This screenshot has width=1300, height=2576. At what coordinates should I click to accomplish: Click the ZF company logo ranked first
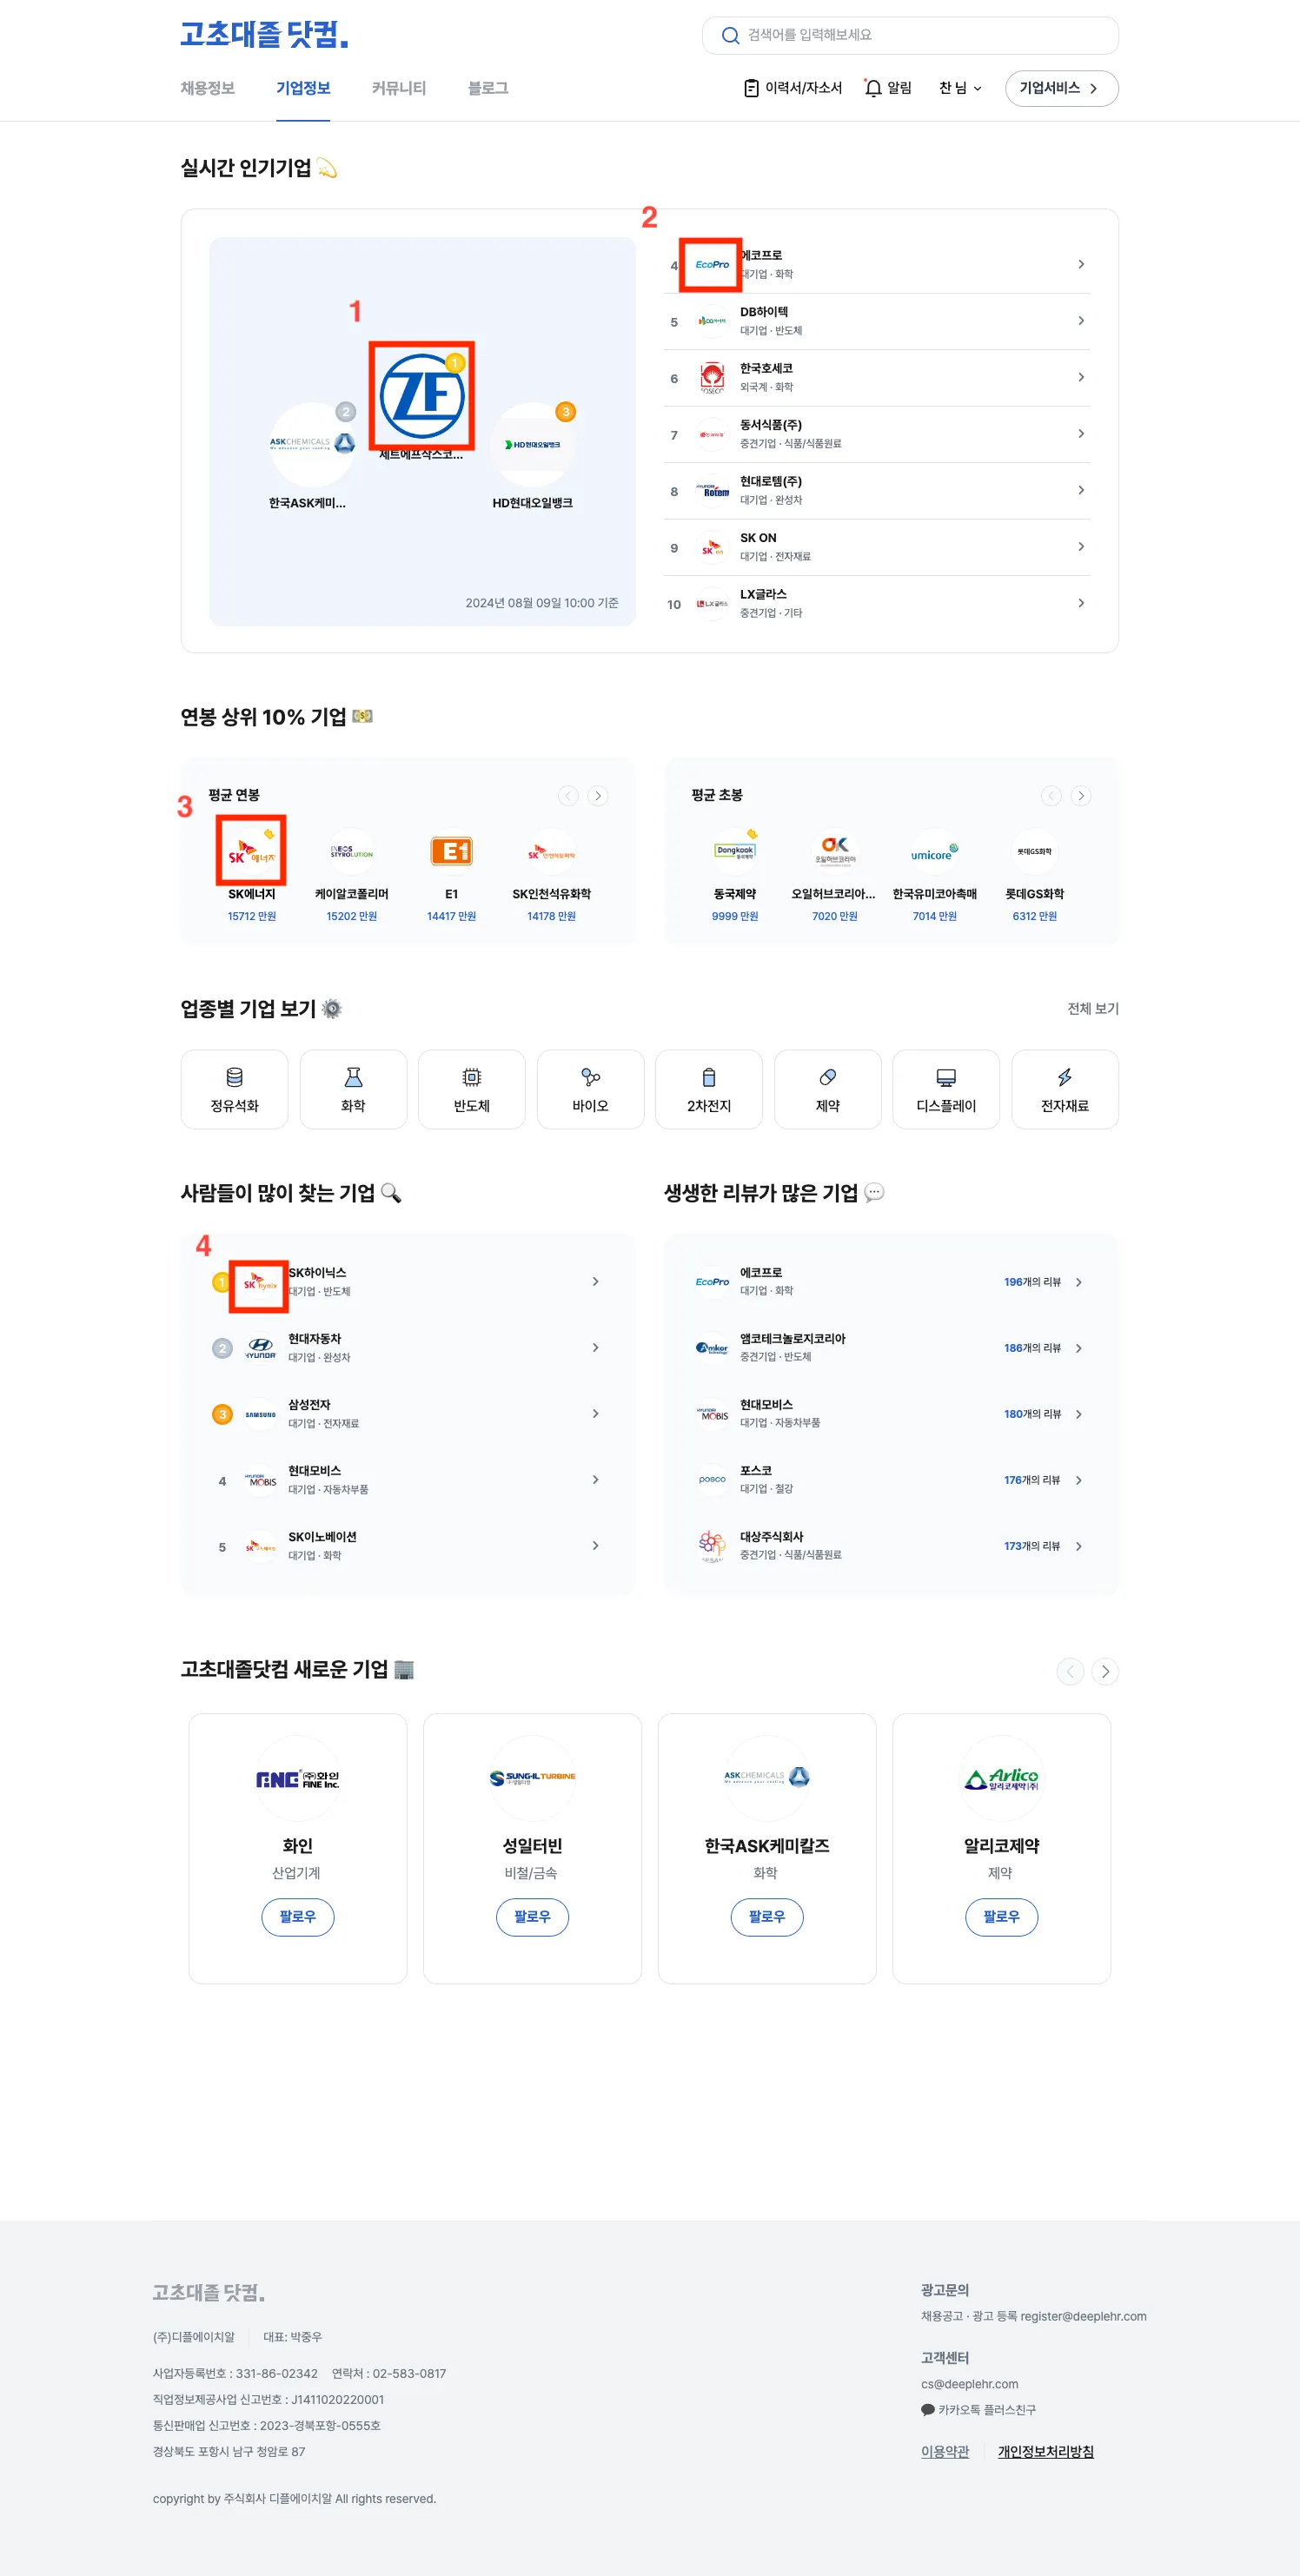pyautogui.click(x=421, y=396)
